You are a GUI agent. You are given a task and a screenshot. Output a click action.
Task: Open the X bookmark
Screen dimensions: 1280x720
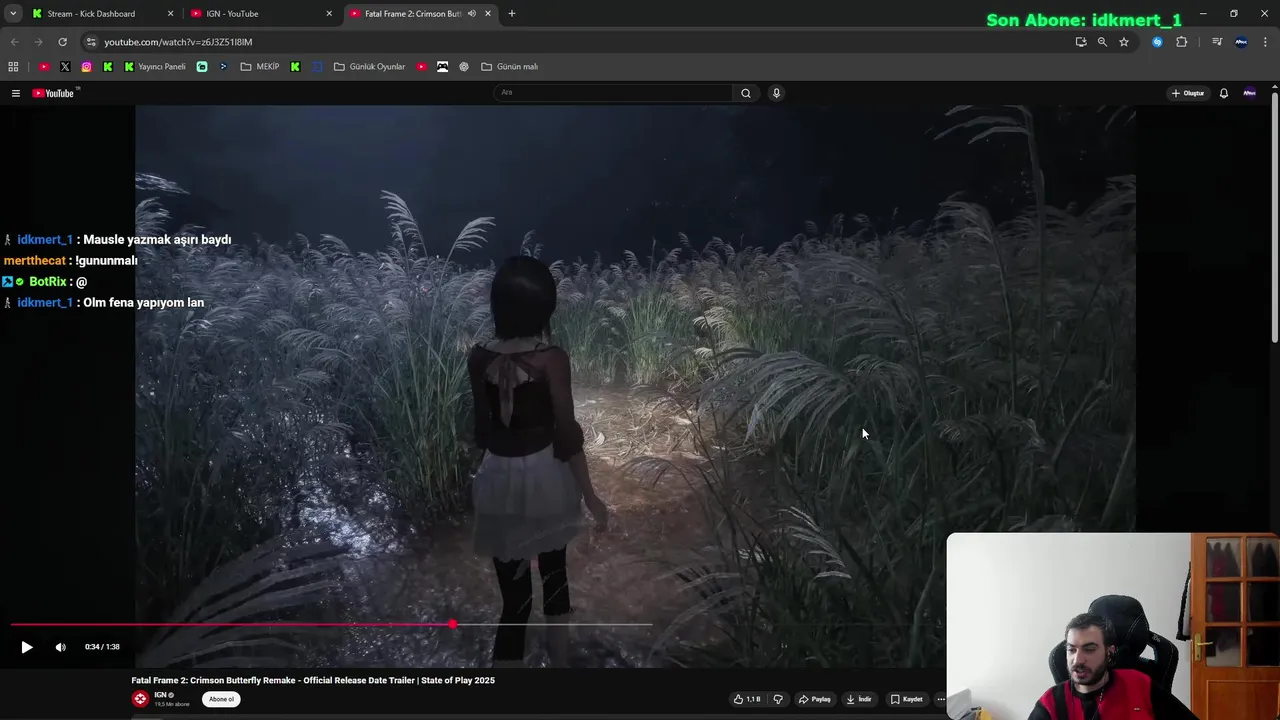click(x=65, y=67)
